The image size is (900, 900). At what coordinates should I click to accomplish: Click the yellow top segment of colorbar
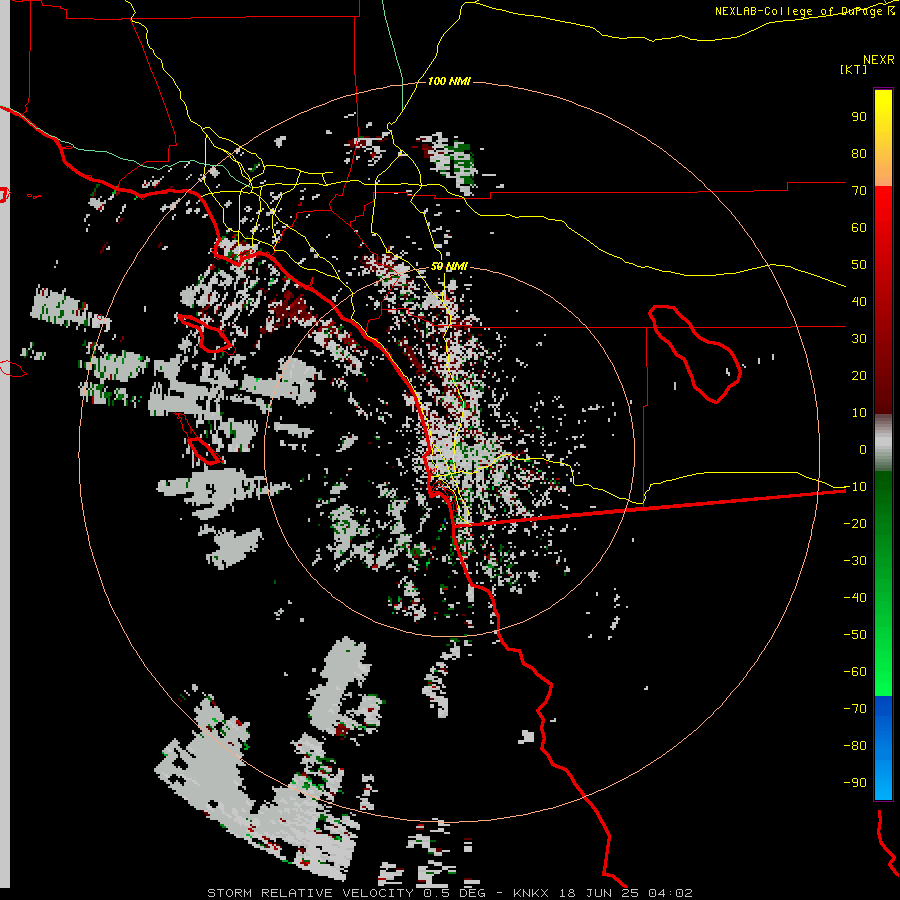[x=883, y=138]
